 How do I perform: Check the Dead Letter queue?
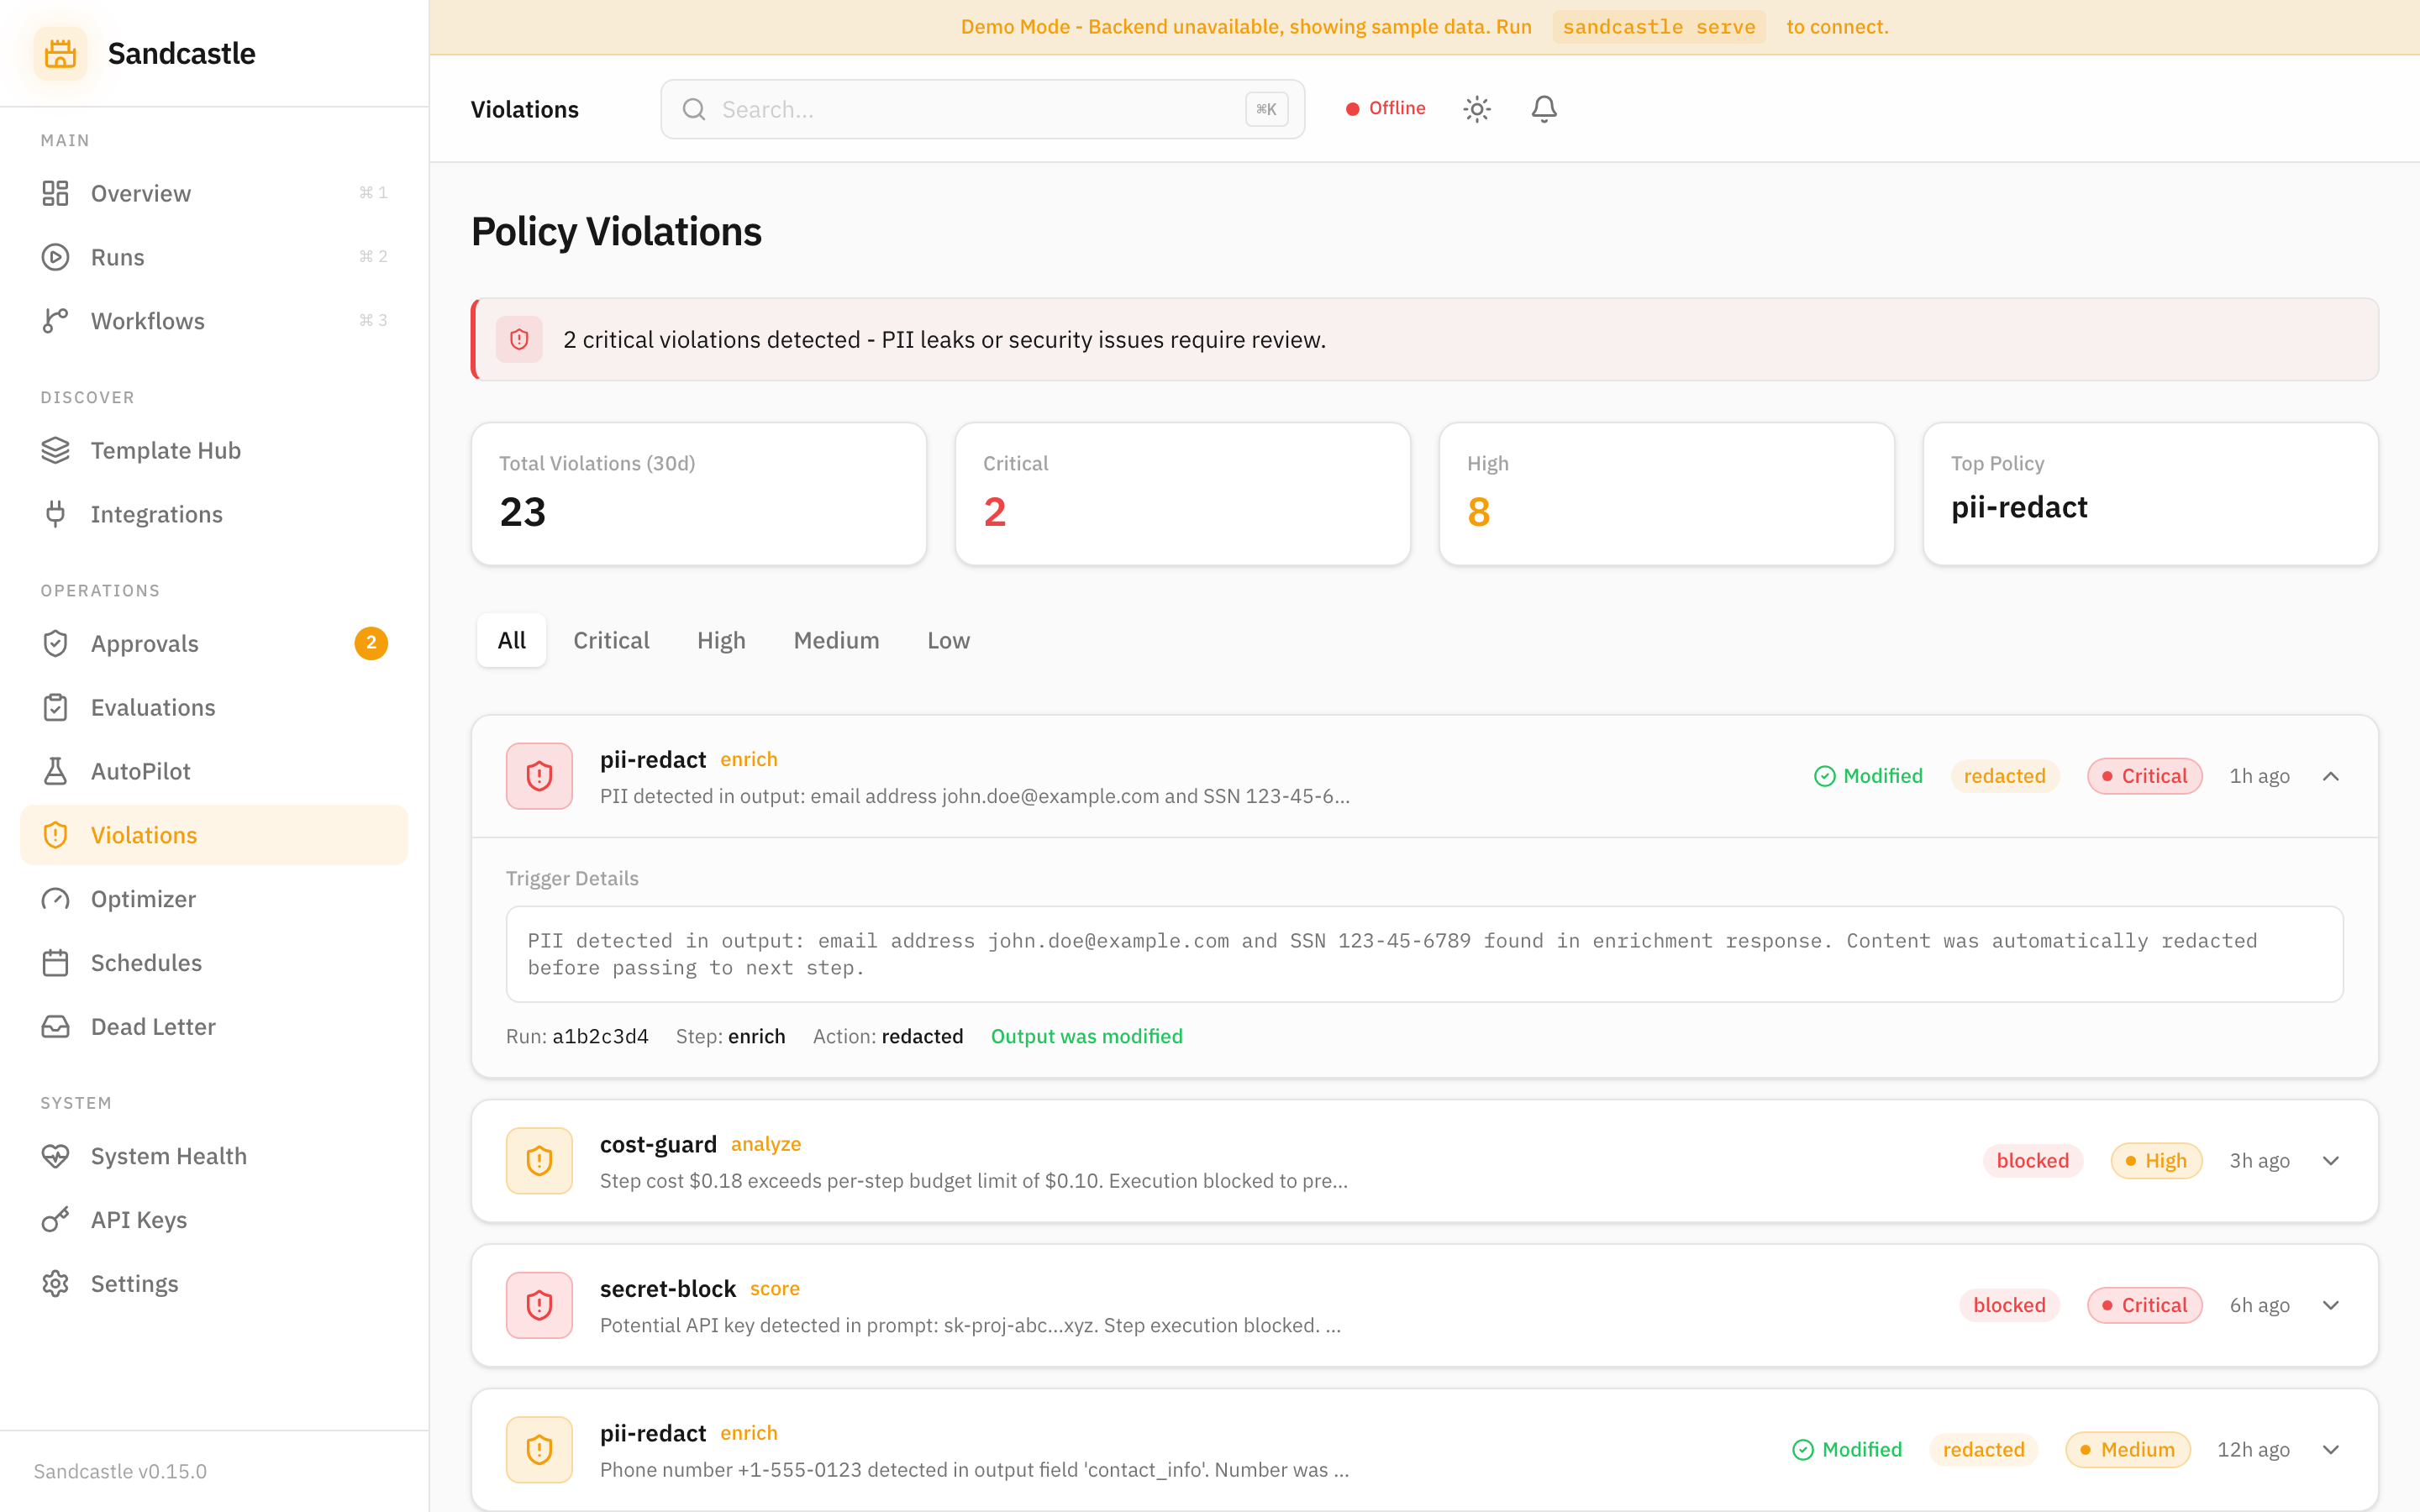153,1026
